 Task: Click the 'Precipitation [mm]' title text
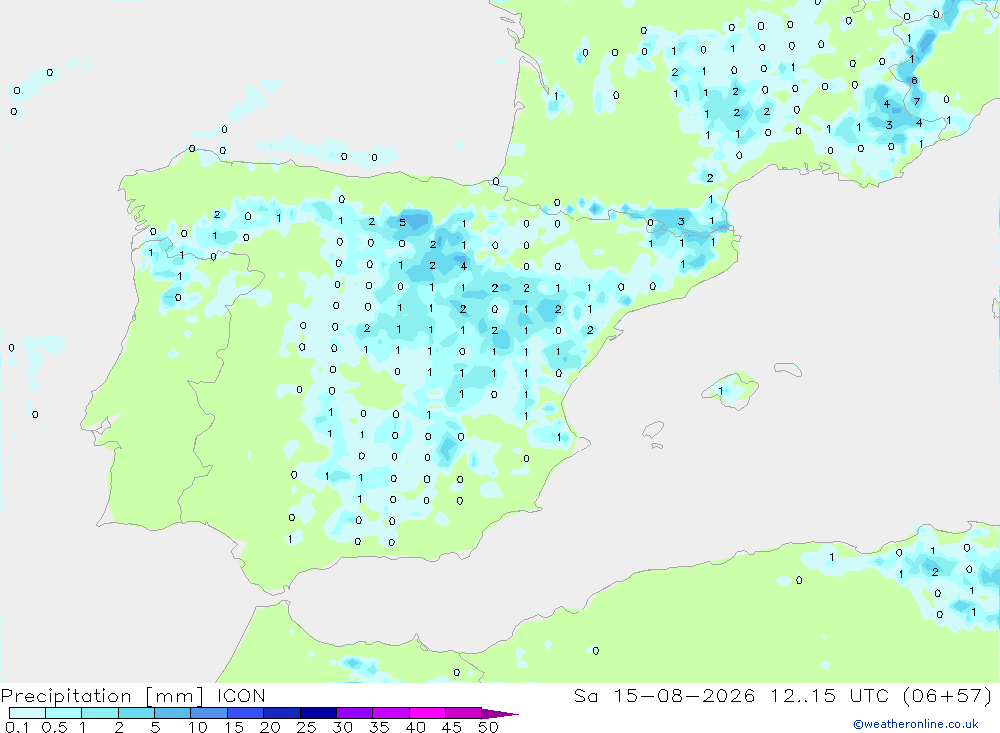[102, 696]
